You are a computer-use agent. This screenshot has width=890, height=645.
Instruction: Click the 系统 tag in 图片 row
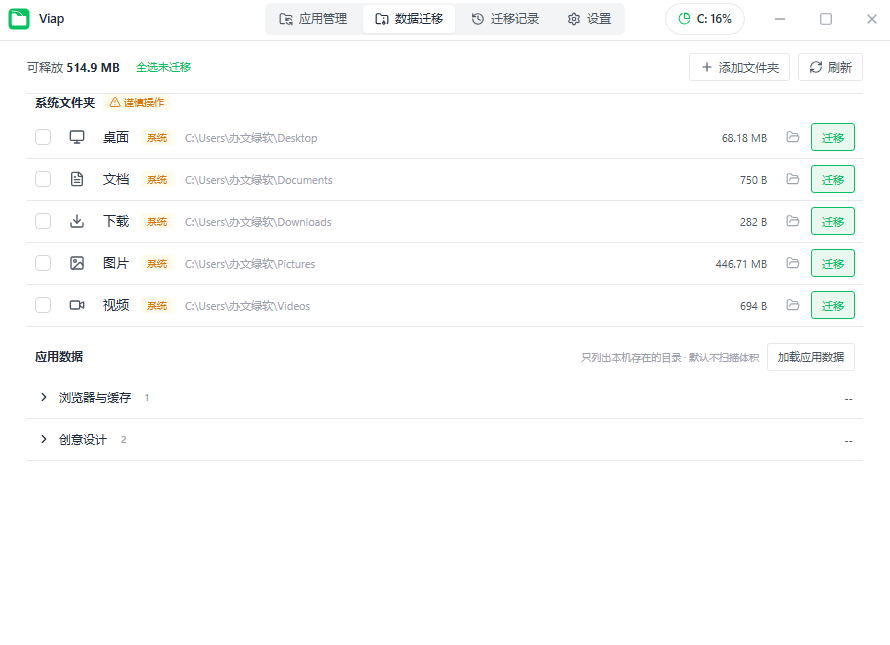[157, 263]
